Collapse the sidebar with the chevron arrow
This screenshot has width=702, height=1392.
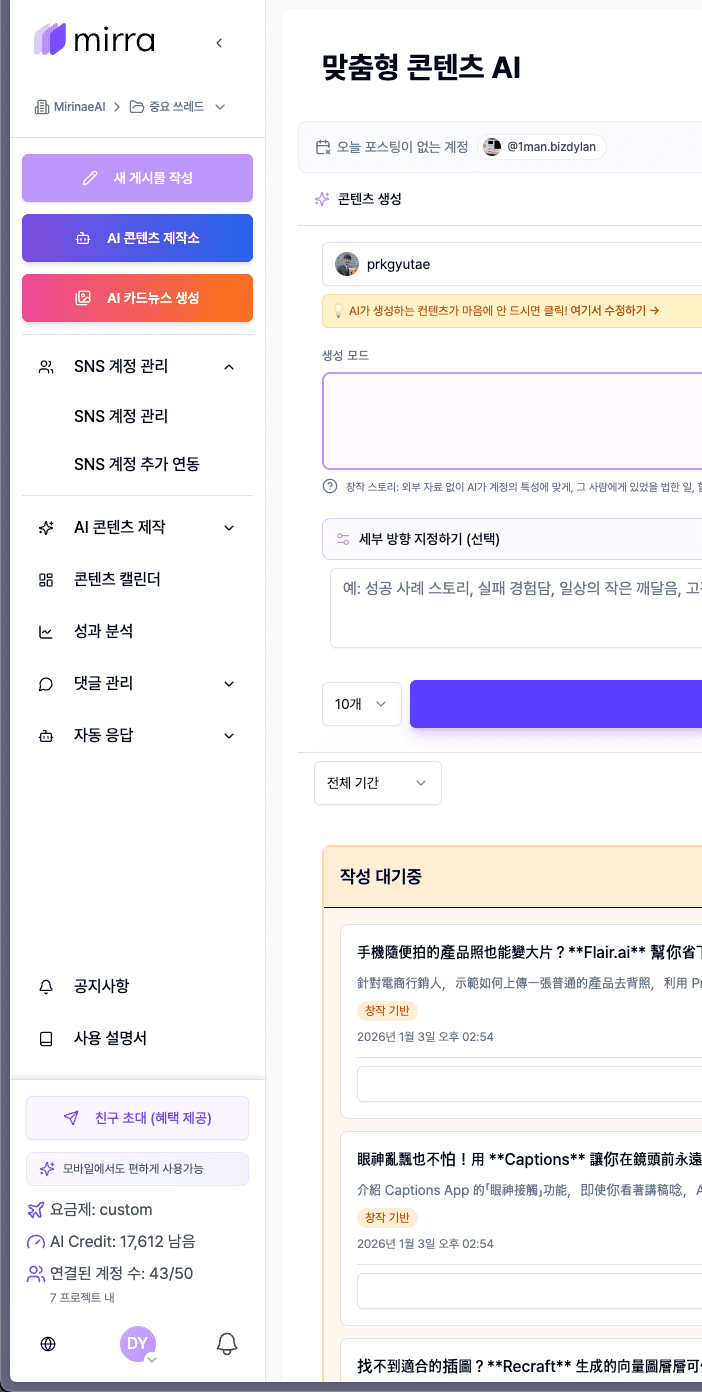click(x=219, y=42)
